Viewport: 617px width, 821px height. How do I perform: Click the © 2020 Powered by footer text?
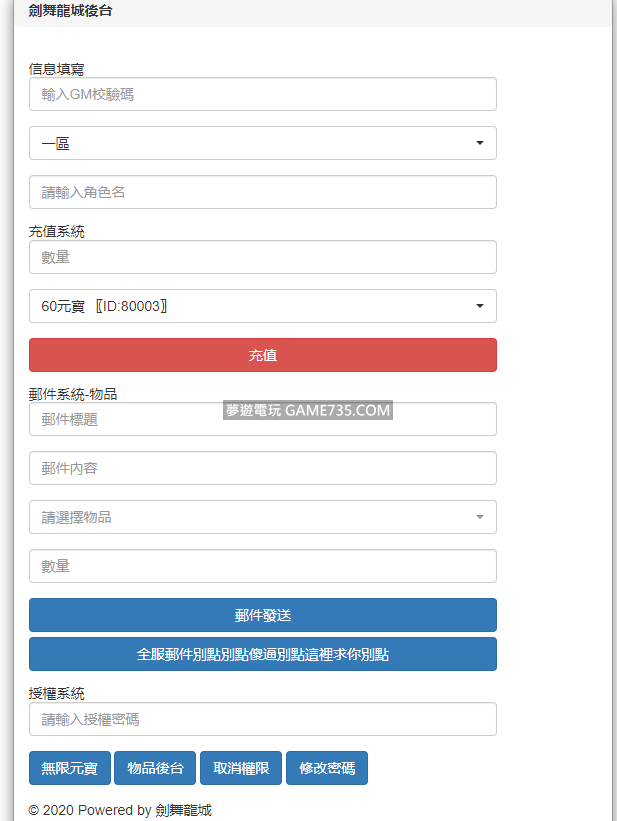120,810
